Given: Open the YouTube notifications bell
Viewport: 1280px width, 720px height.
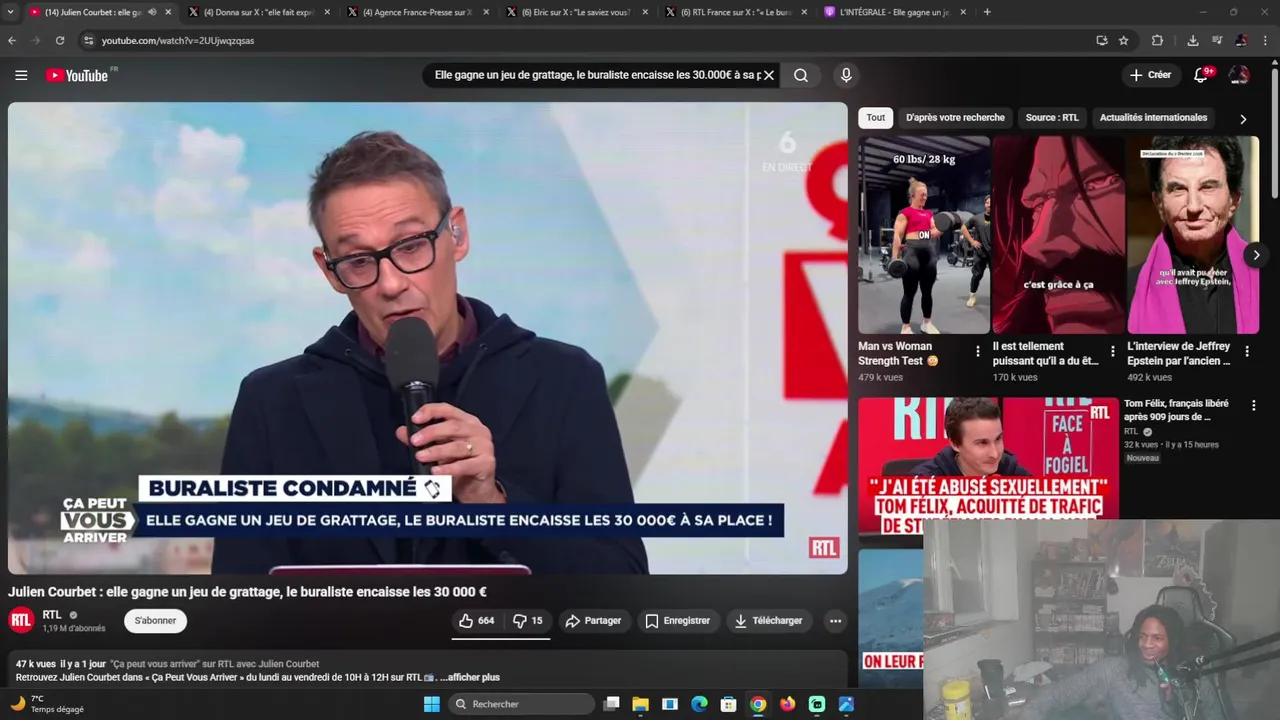Looking at the screenshot, I should pyautogui.click(x=1201, y=75).
